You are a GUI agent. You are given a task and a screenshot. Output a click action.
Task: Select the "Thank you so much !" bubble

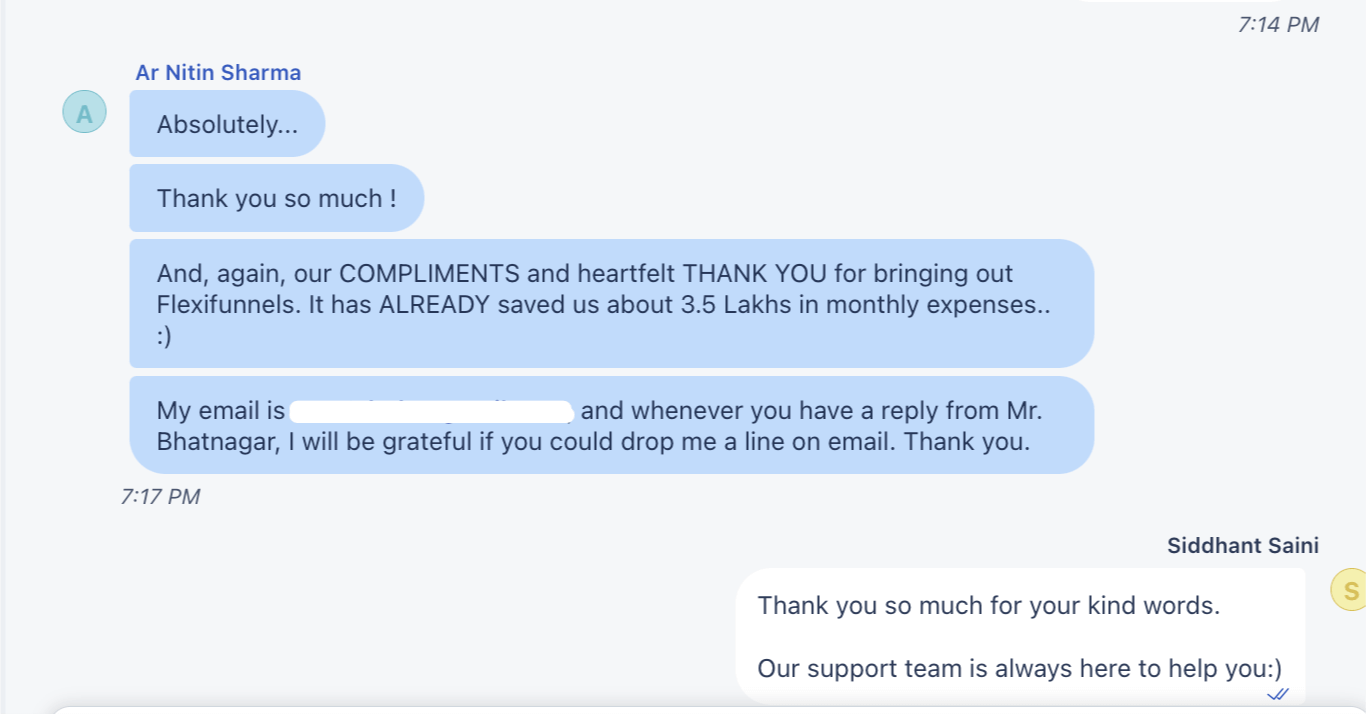[x=276, y=198]
